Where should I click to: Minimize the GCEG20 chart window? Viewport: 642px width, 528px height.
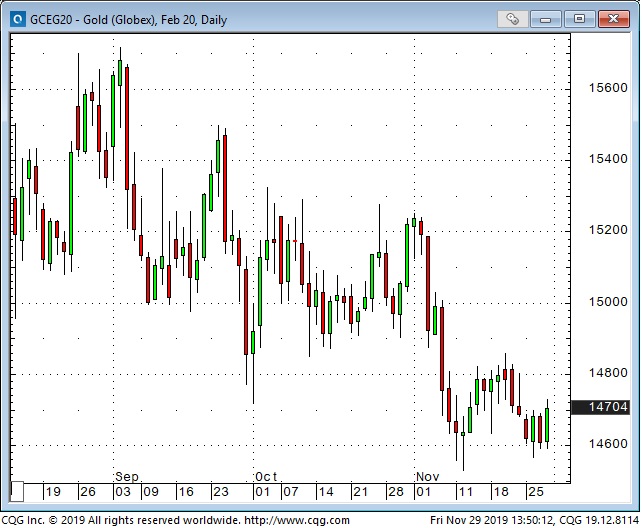[x=545, y=19]
